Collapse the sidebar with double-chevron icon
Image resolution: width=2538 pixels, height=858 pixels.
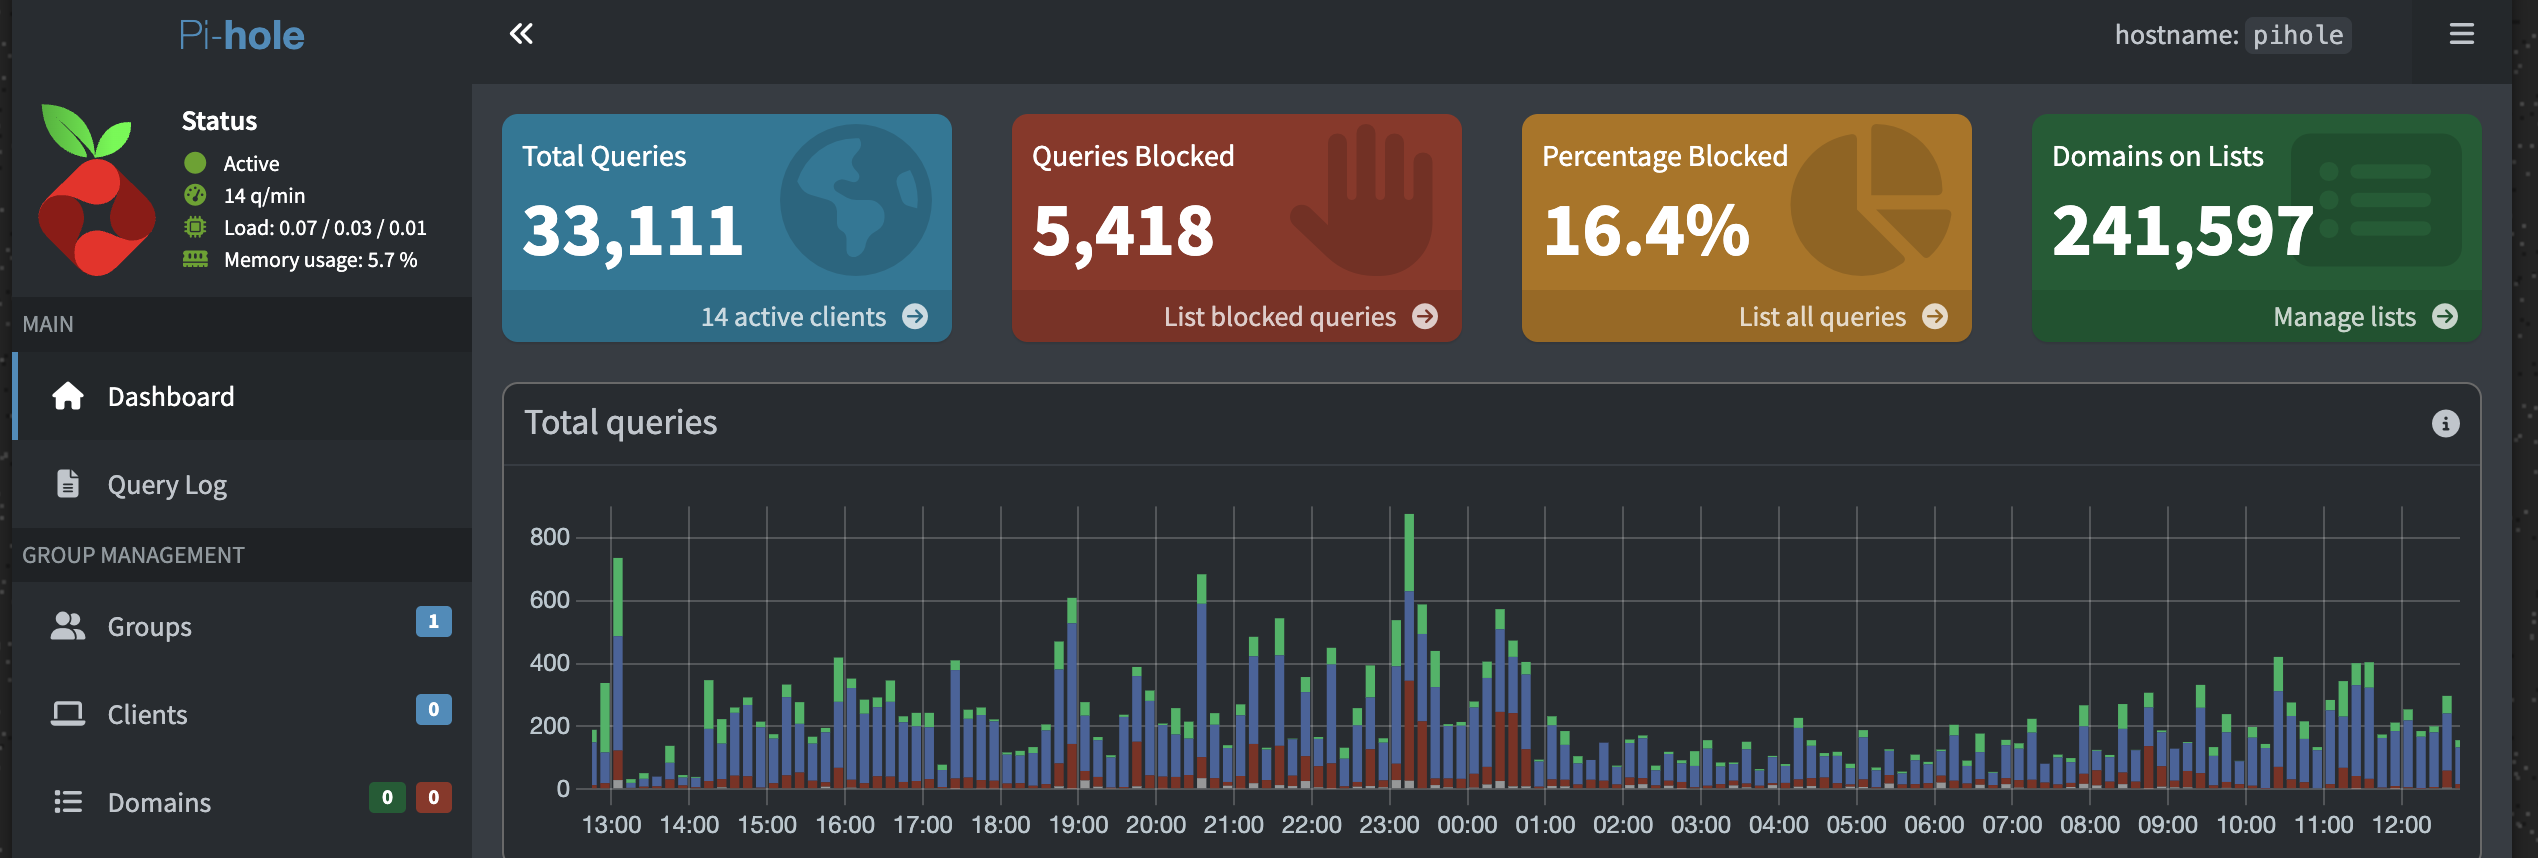coord(521,34)
